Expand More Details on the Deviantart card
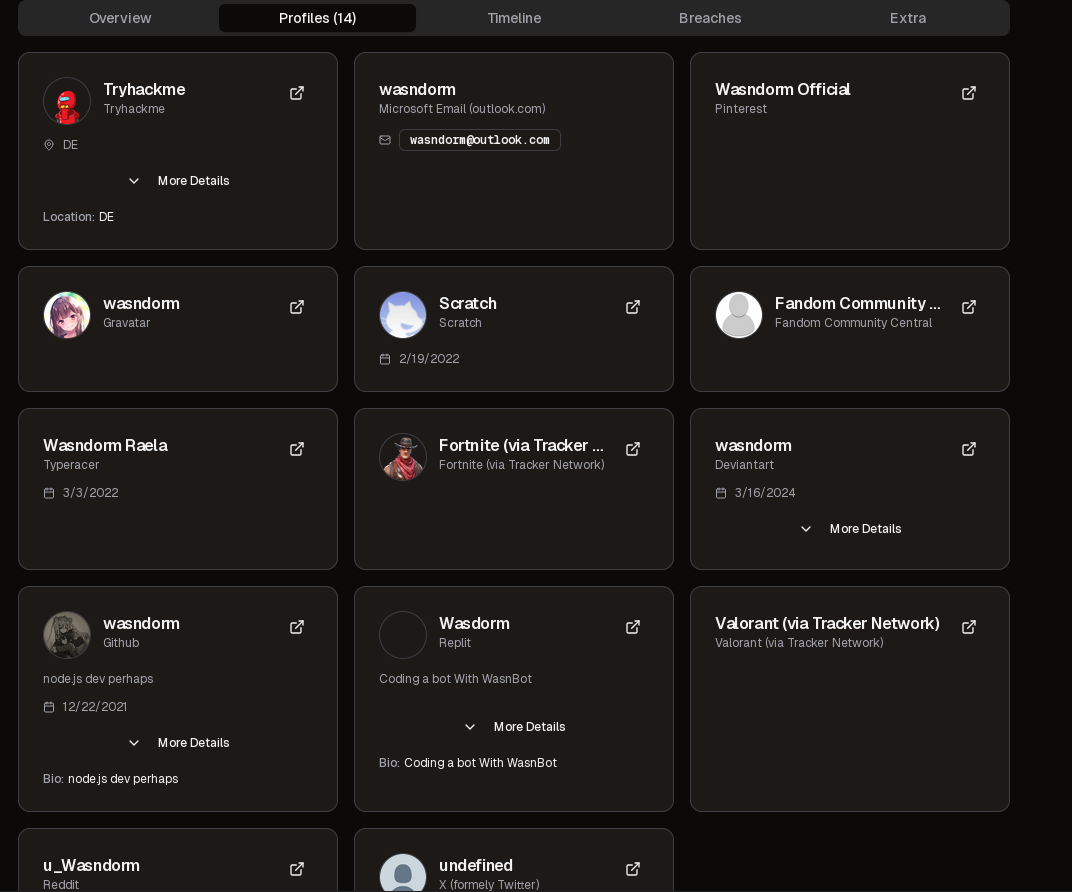 click(x=850, y=529)
